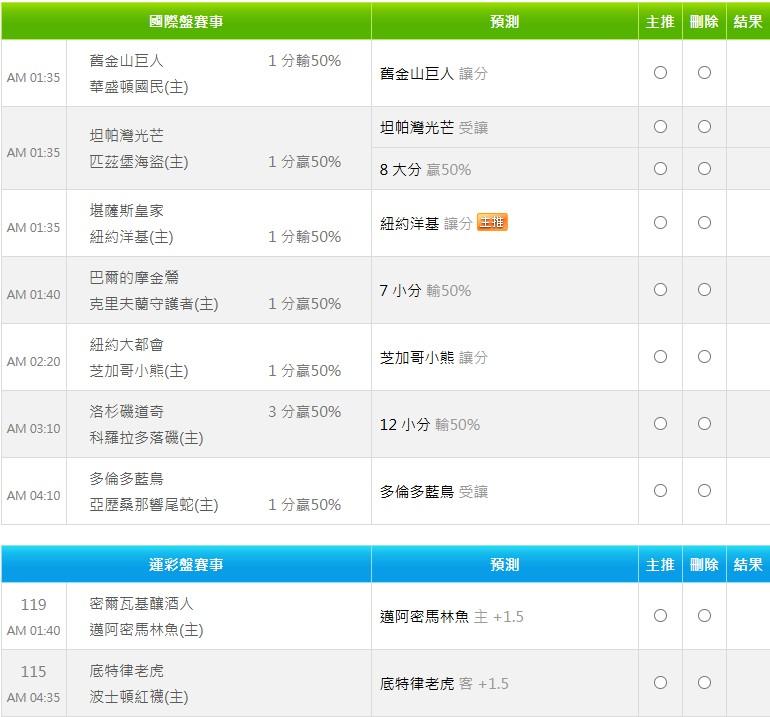Click 克里夫蘭守護者(主) team name
770x717 pixels.
tap(154, 304)
